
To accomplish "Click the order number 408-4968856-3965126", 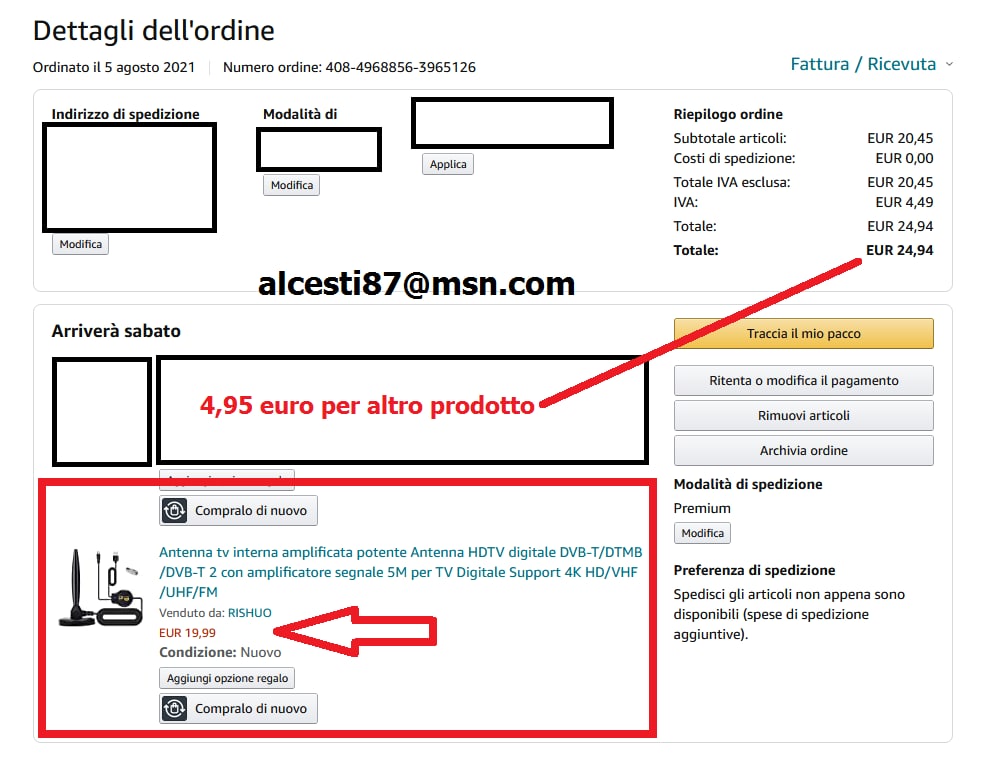I will pyautogui.click(x=401, y=67).
